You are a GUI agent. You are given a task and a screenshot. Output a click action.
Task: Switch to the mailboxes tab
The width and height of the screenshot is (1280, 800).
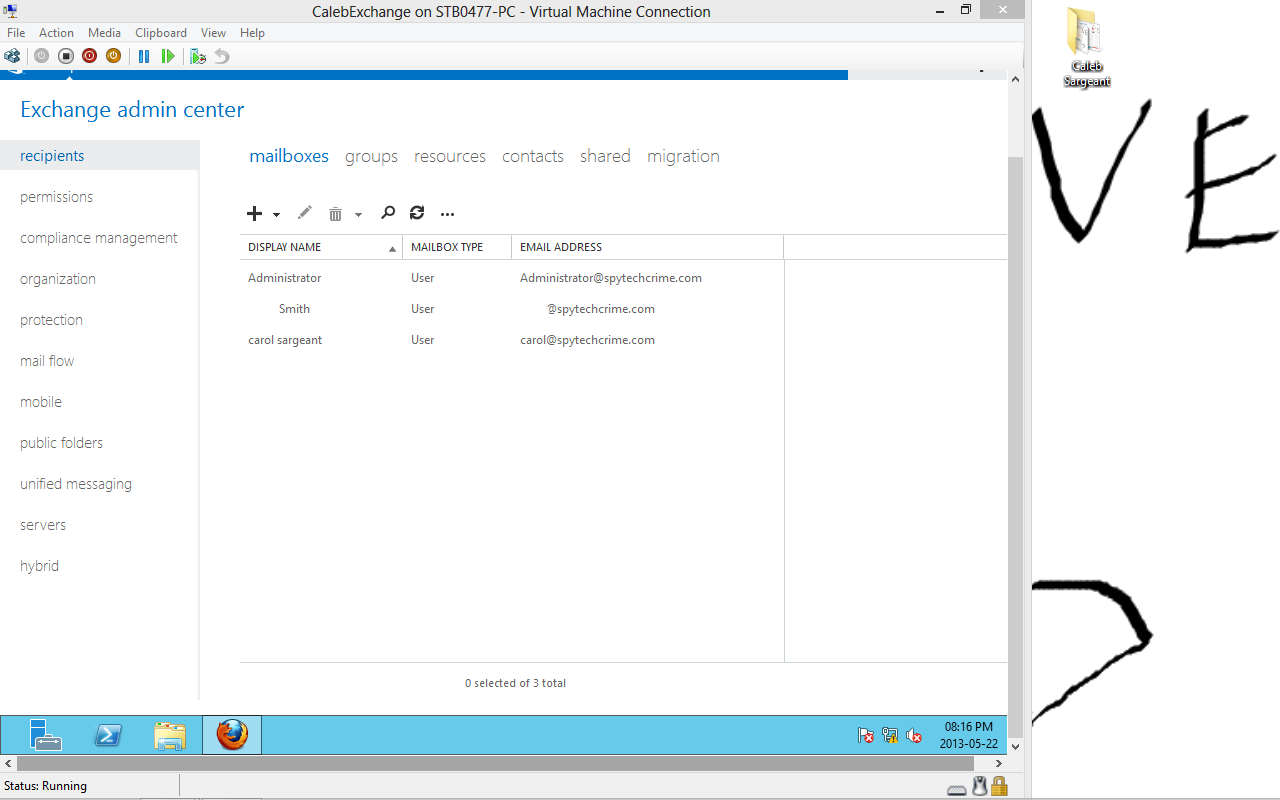289,156
